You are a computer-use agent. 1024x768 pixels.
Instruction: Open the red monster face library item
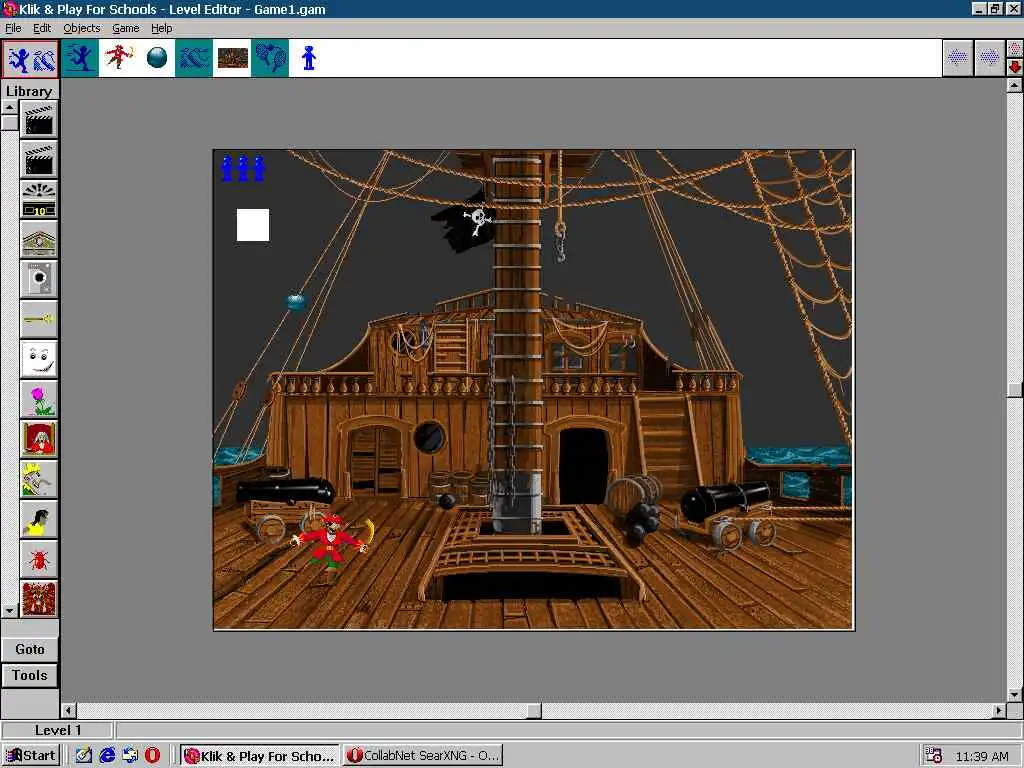(39, 598)
